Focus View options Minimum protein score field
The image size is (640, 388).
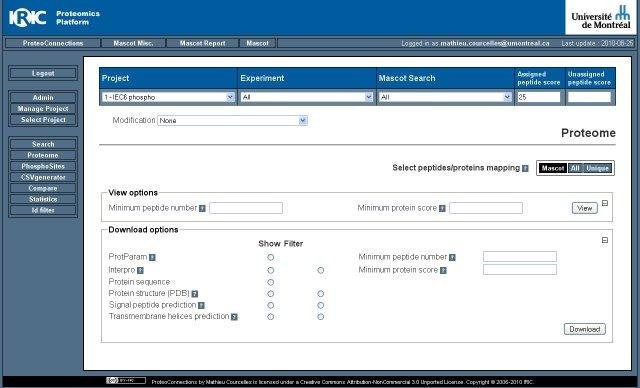(486, 208)
